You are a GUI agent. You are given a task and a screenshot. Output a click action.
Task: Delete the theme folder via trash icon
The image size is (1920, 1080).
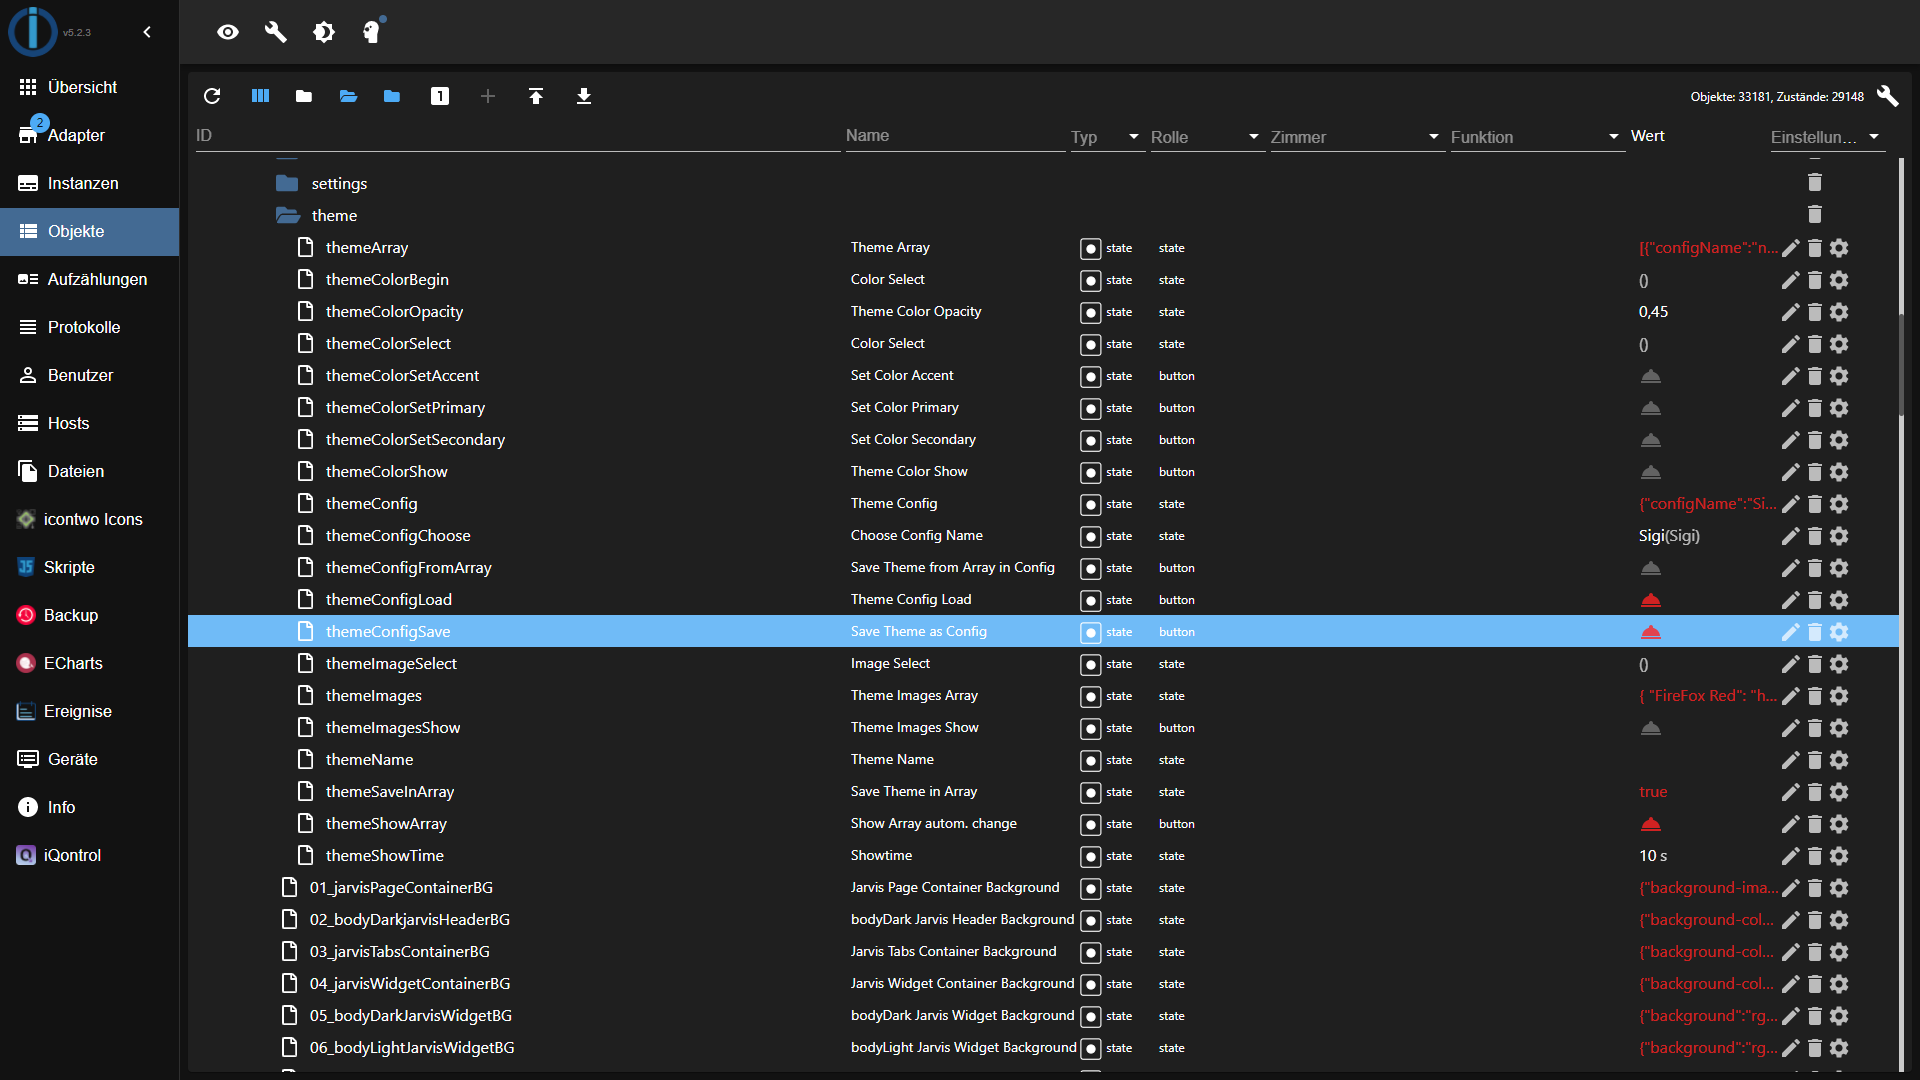click(x=1815, y=214)
